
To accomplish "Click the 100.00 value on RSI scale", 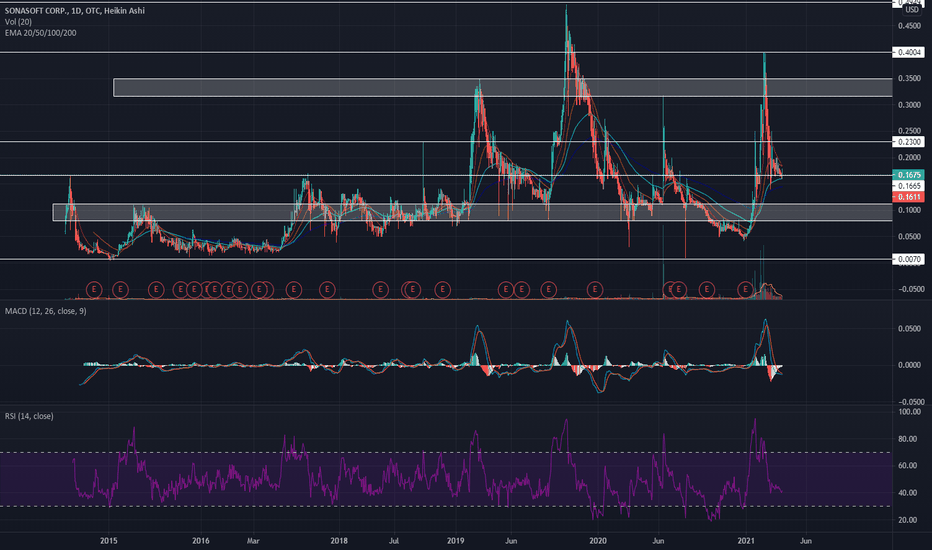I will [909, 411].
